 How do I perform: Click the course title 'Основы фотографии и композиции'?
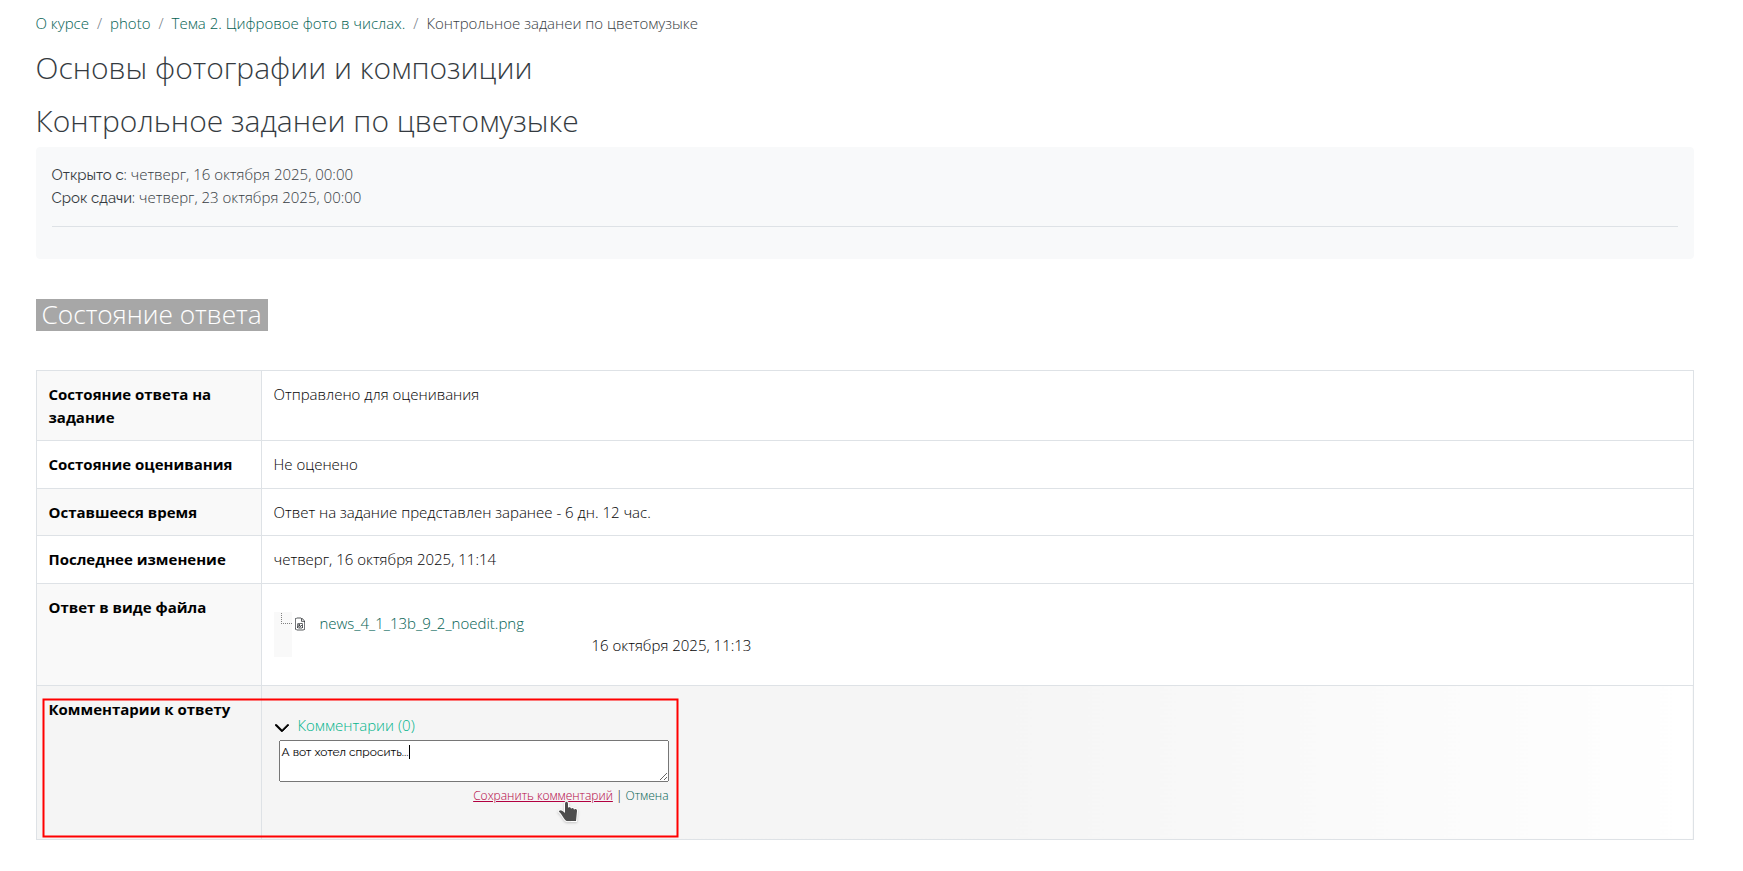284,69
